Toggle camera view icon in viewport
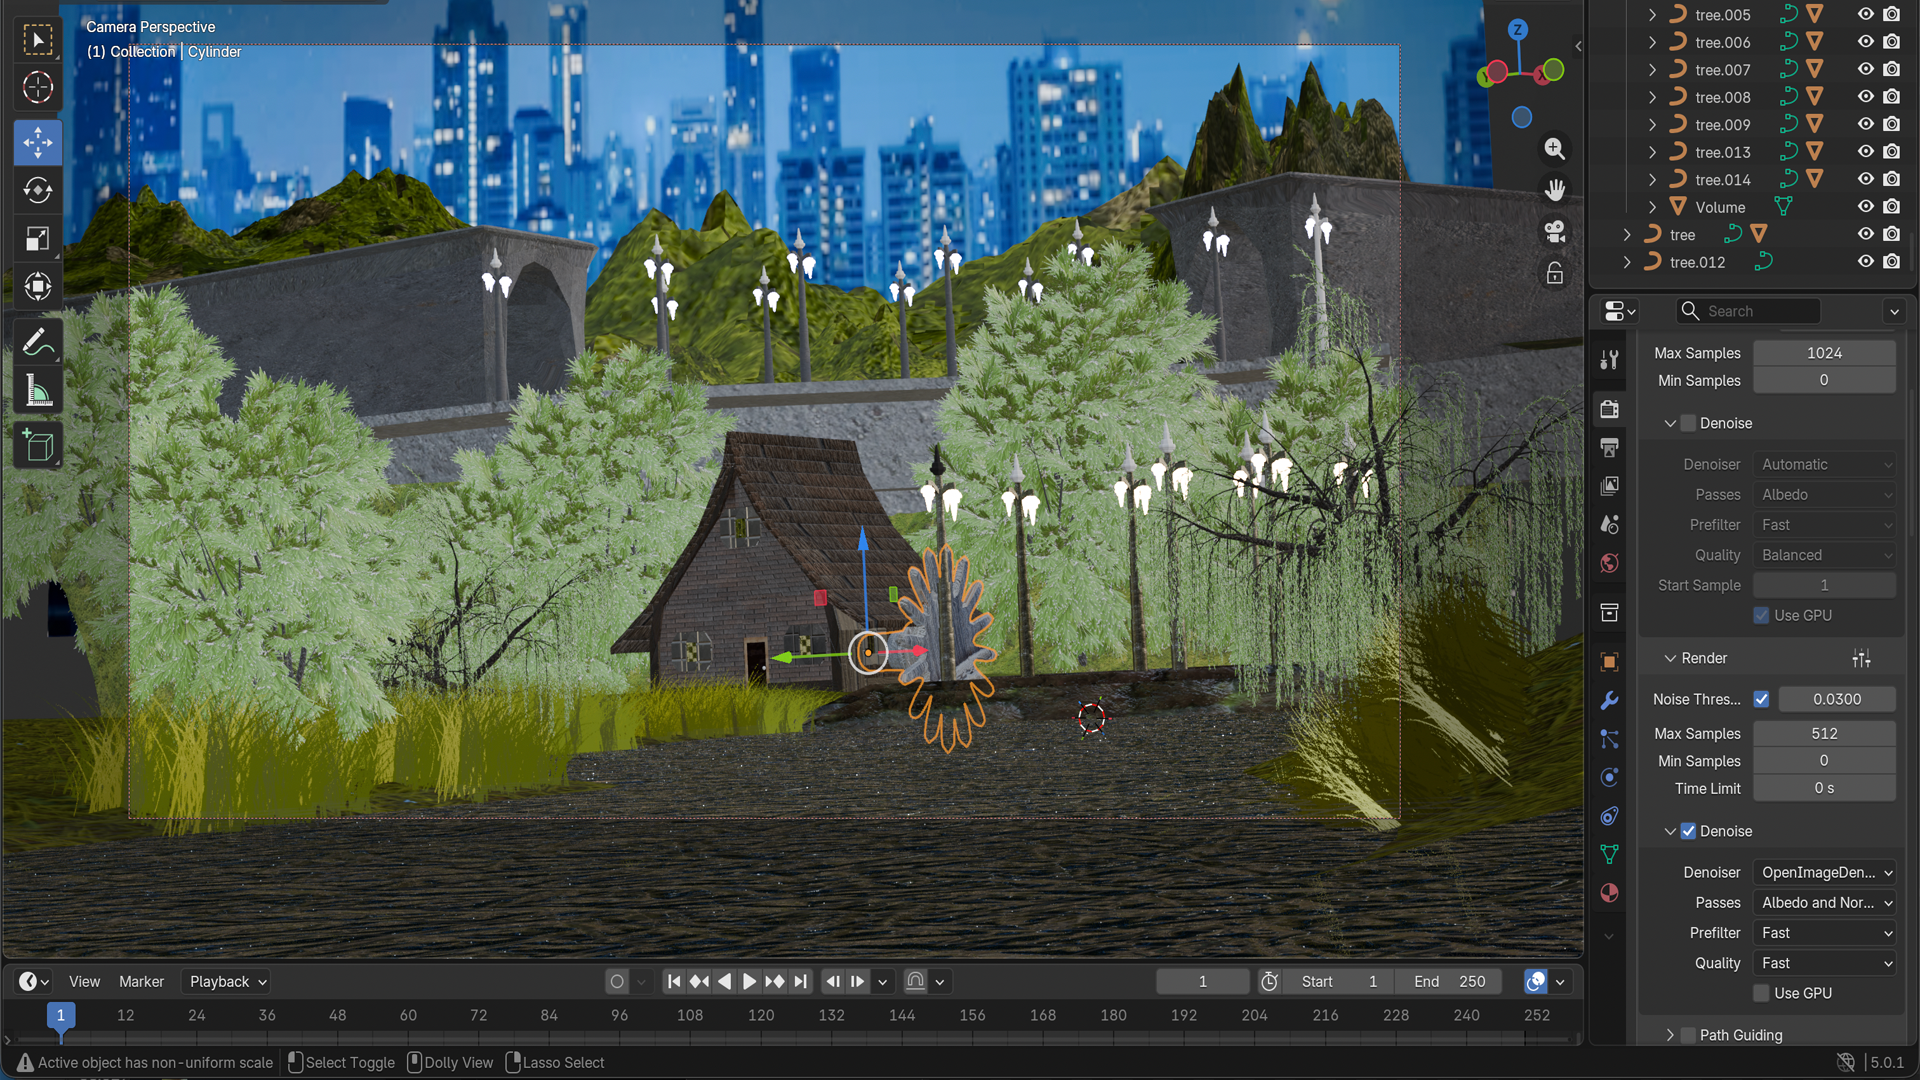 click(x=1554, y=231)
